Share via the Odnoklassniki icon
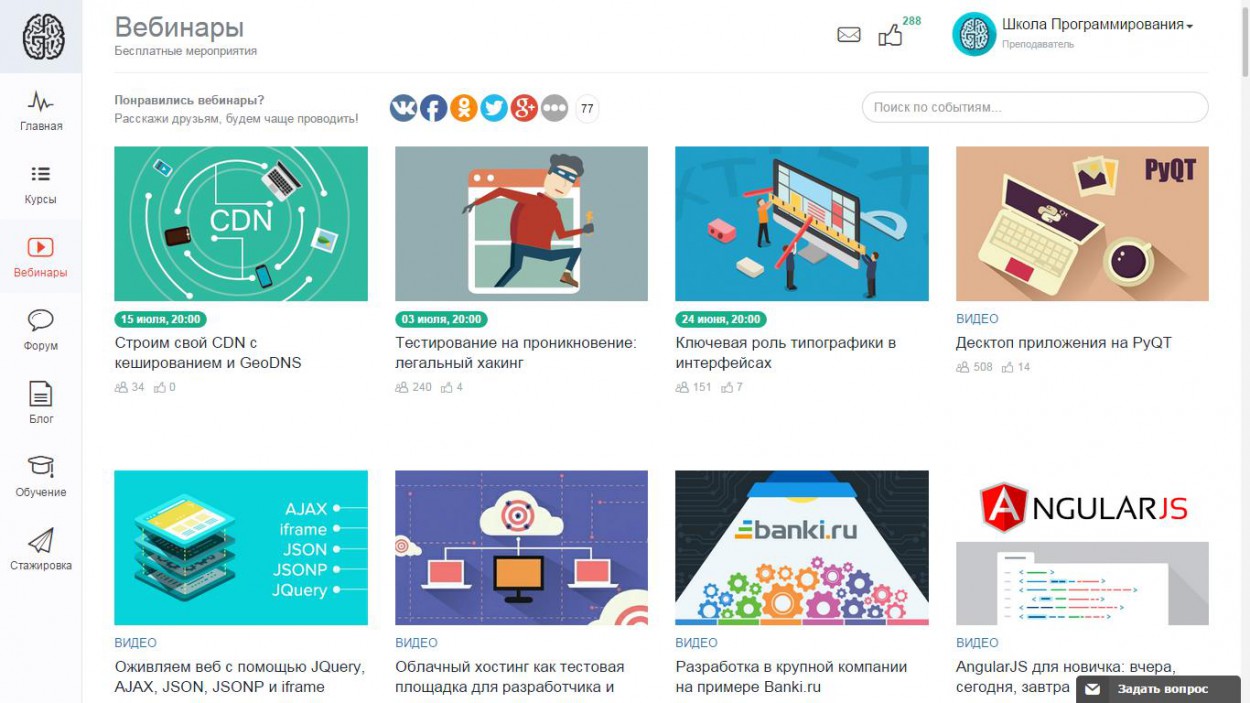Image resolution: width=1250 pixels, height=703 pixels. point(464,108)
